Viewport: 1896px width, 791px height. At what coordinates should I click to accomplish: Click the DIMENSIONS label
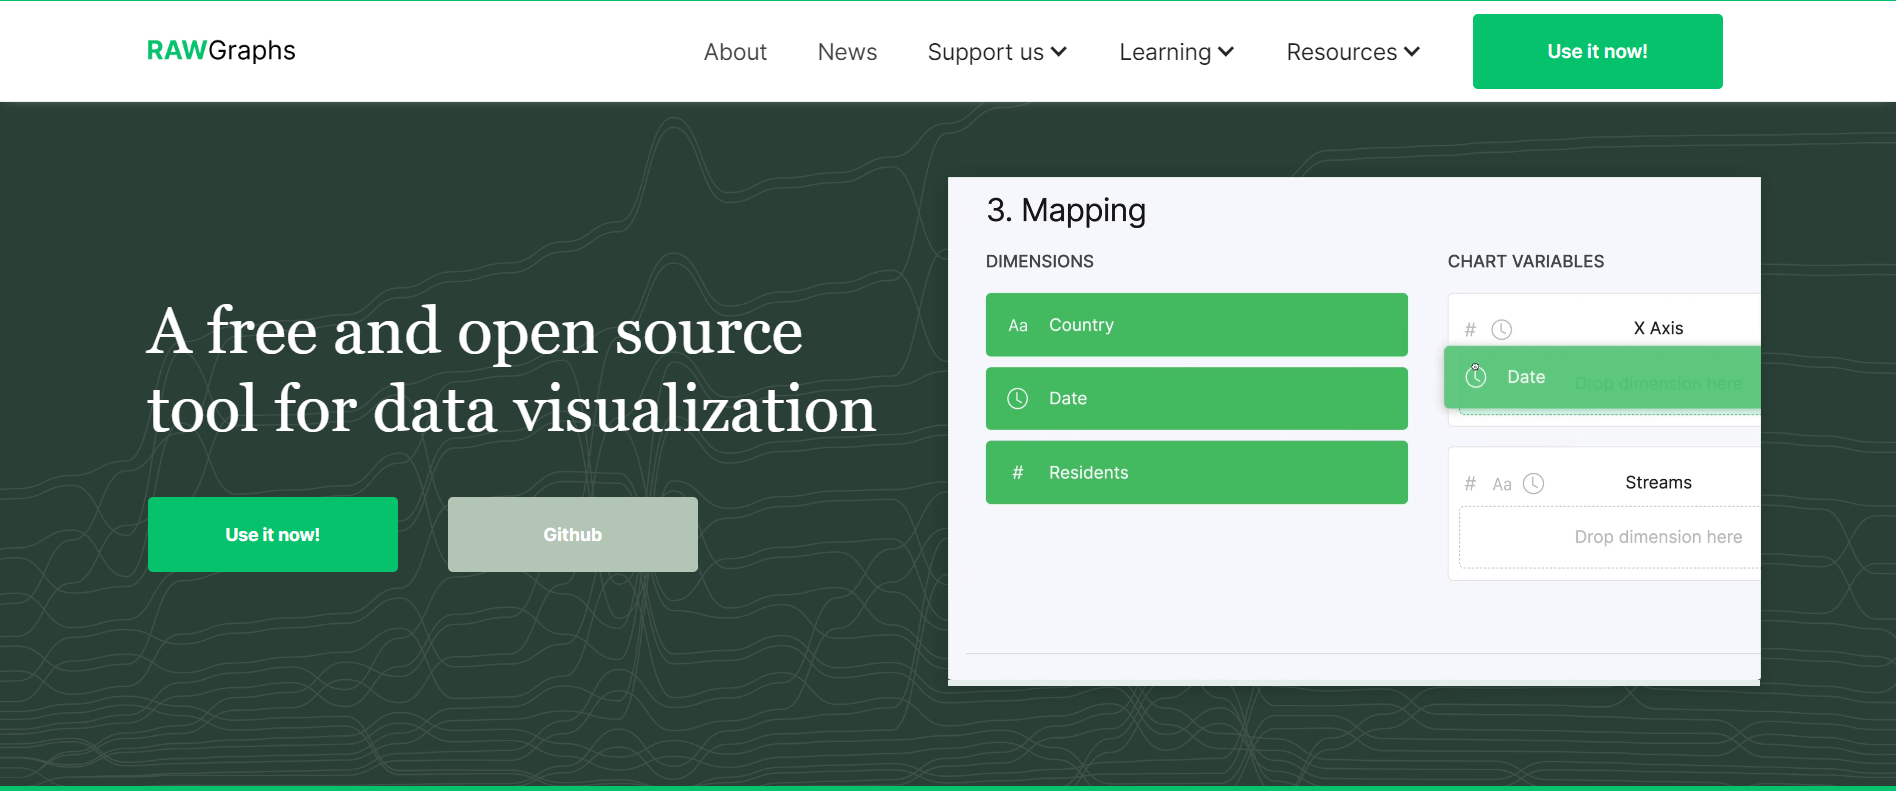(x=1040, y=261)
